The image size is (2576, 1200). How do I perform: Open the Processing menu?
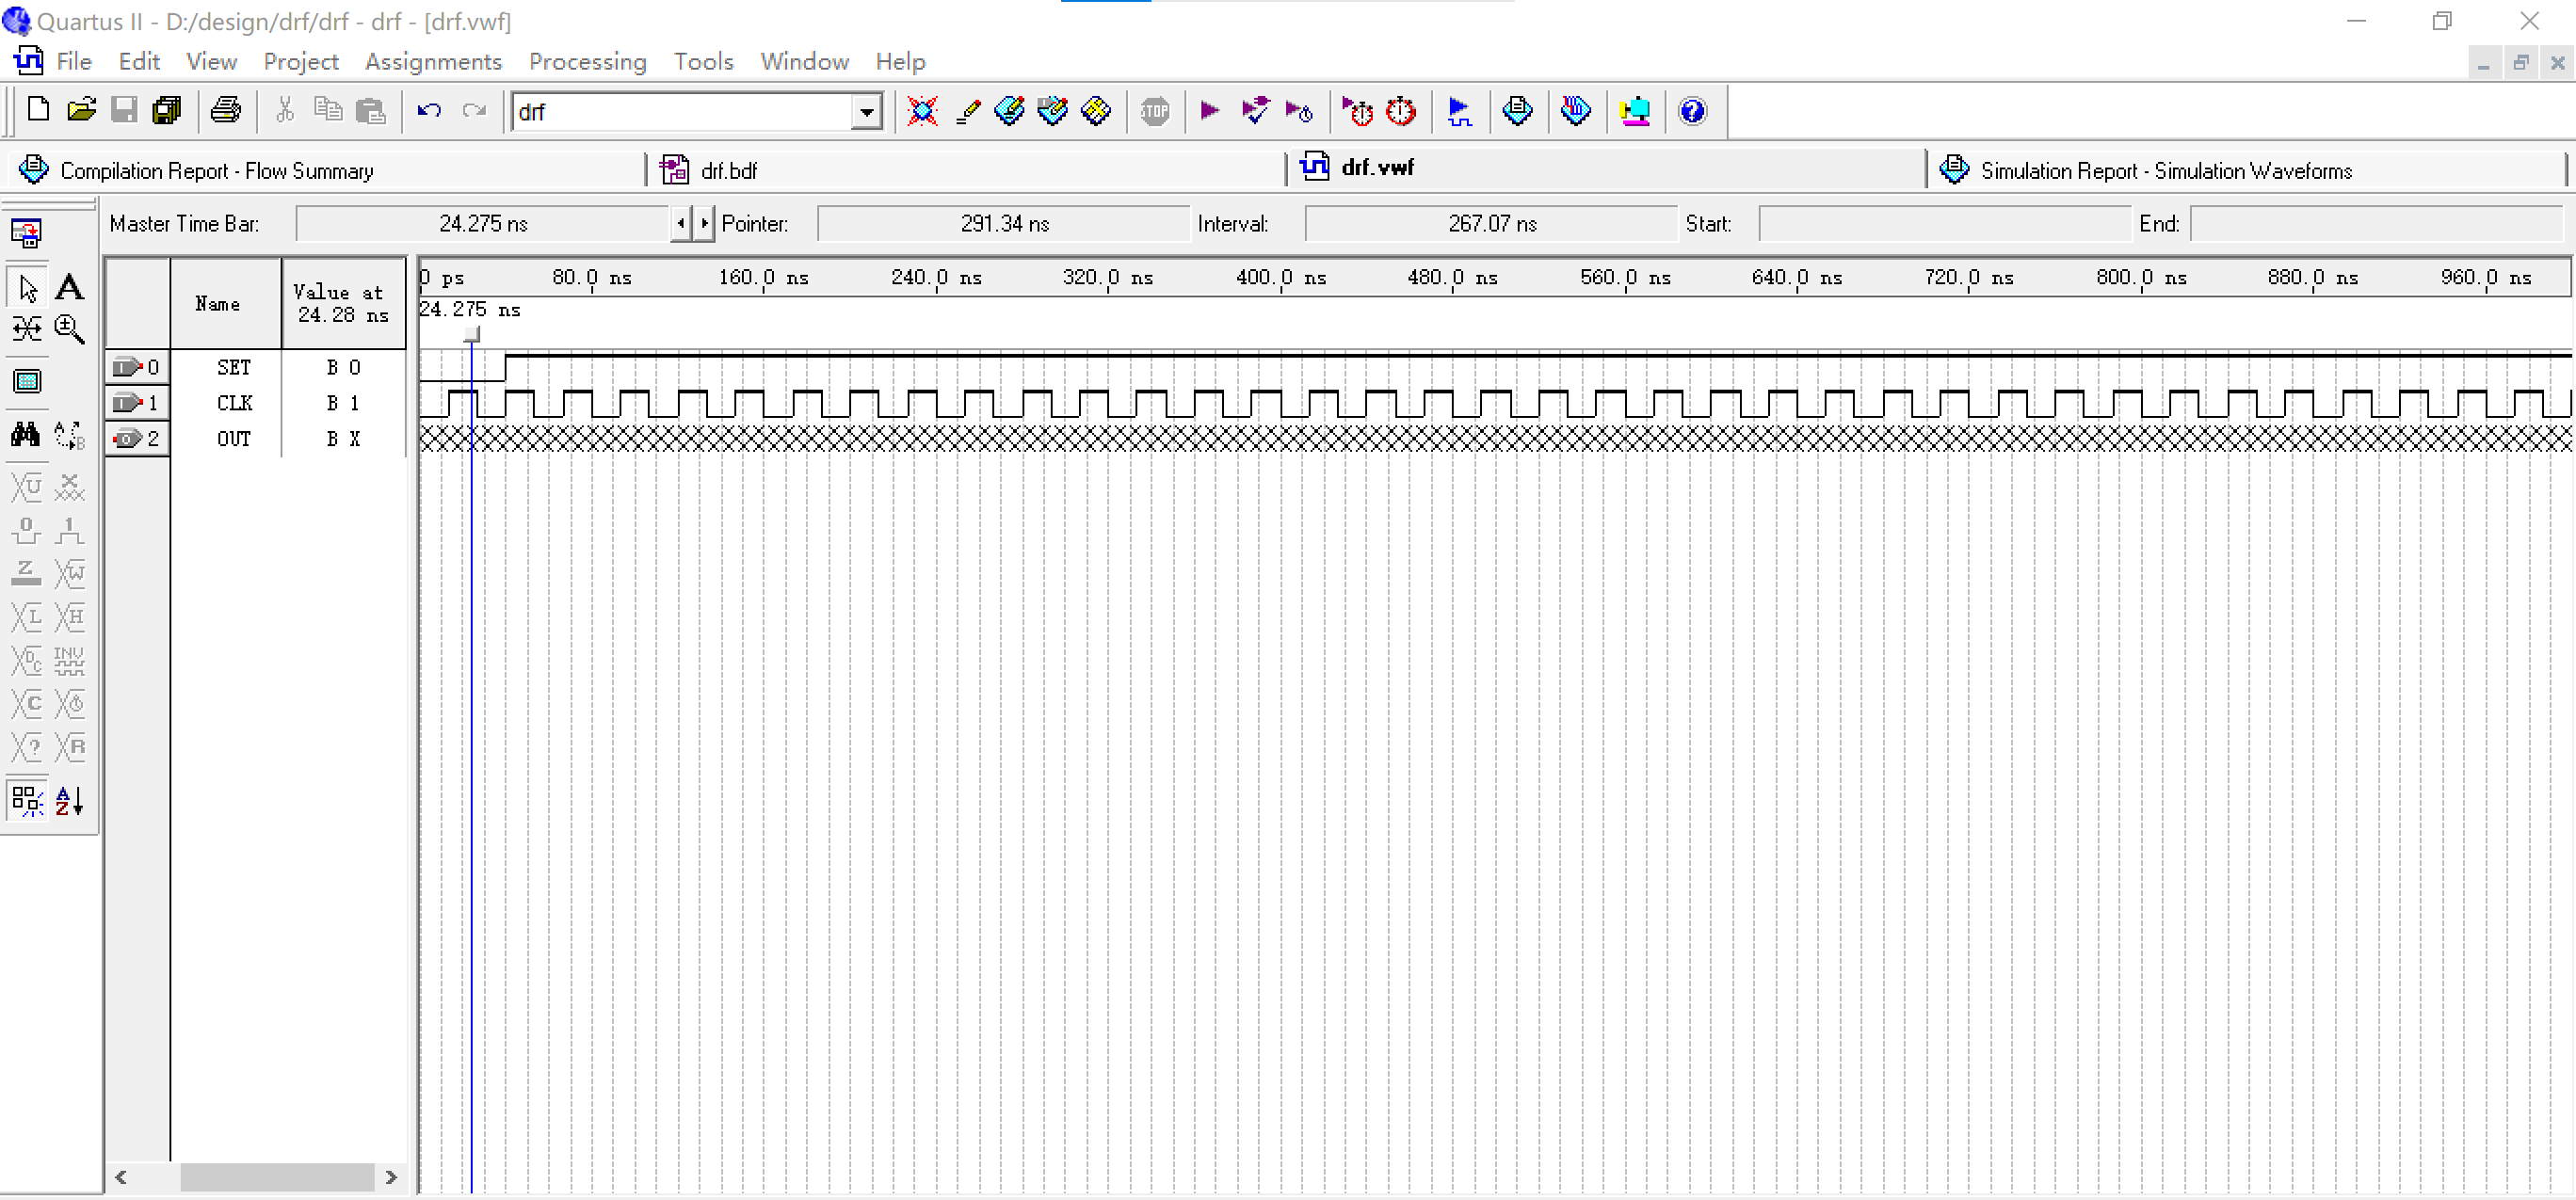(587, 62)
